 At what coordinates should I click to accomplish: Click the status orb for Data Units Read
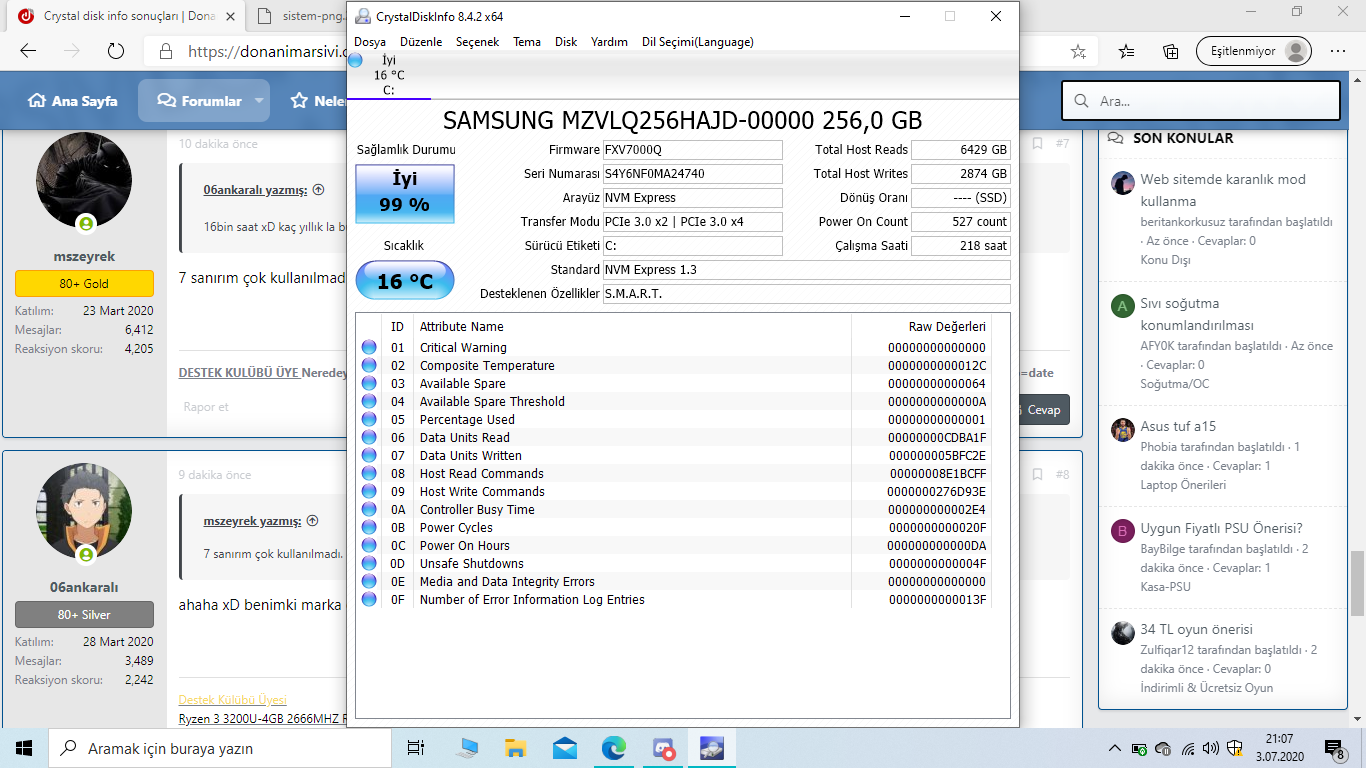click(370, 438)
